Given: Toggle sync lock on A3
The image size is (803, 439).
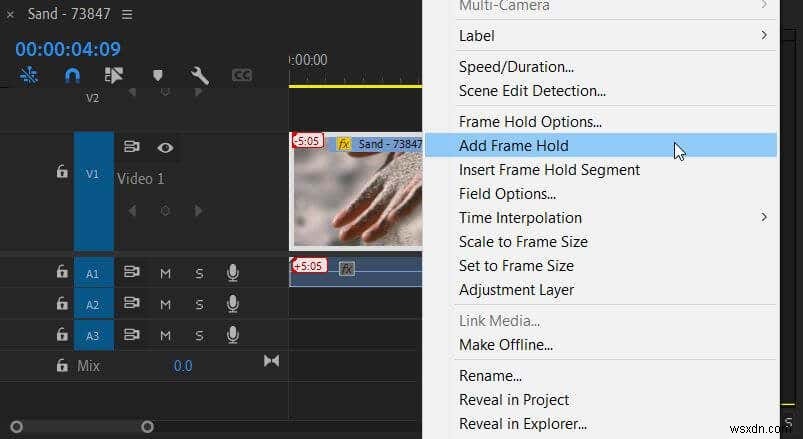Looking at the screenshot, I should (x=132, y=335).
